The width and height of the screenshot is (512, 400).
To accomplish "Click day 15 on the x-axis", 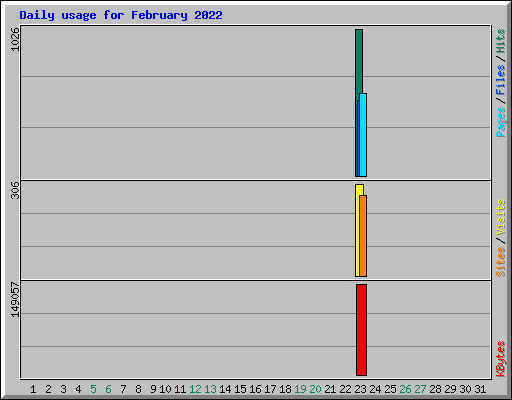I will [240, 389].
